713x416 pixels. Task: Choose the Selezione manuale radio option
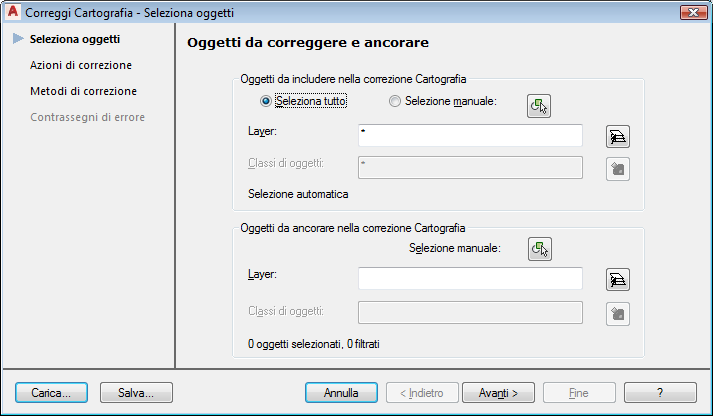point(394,101)
